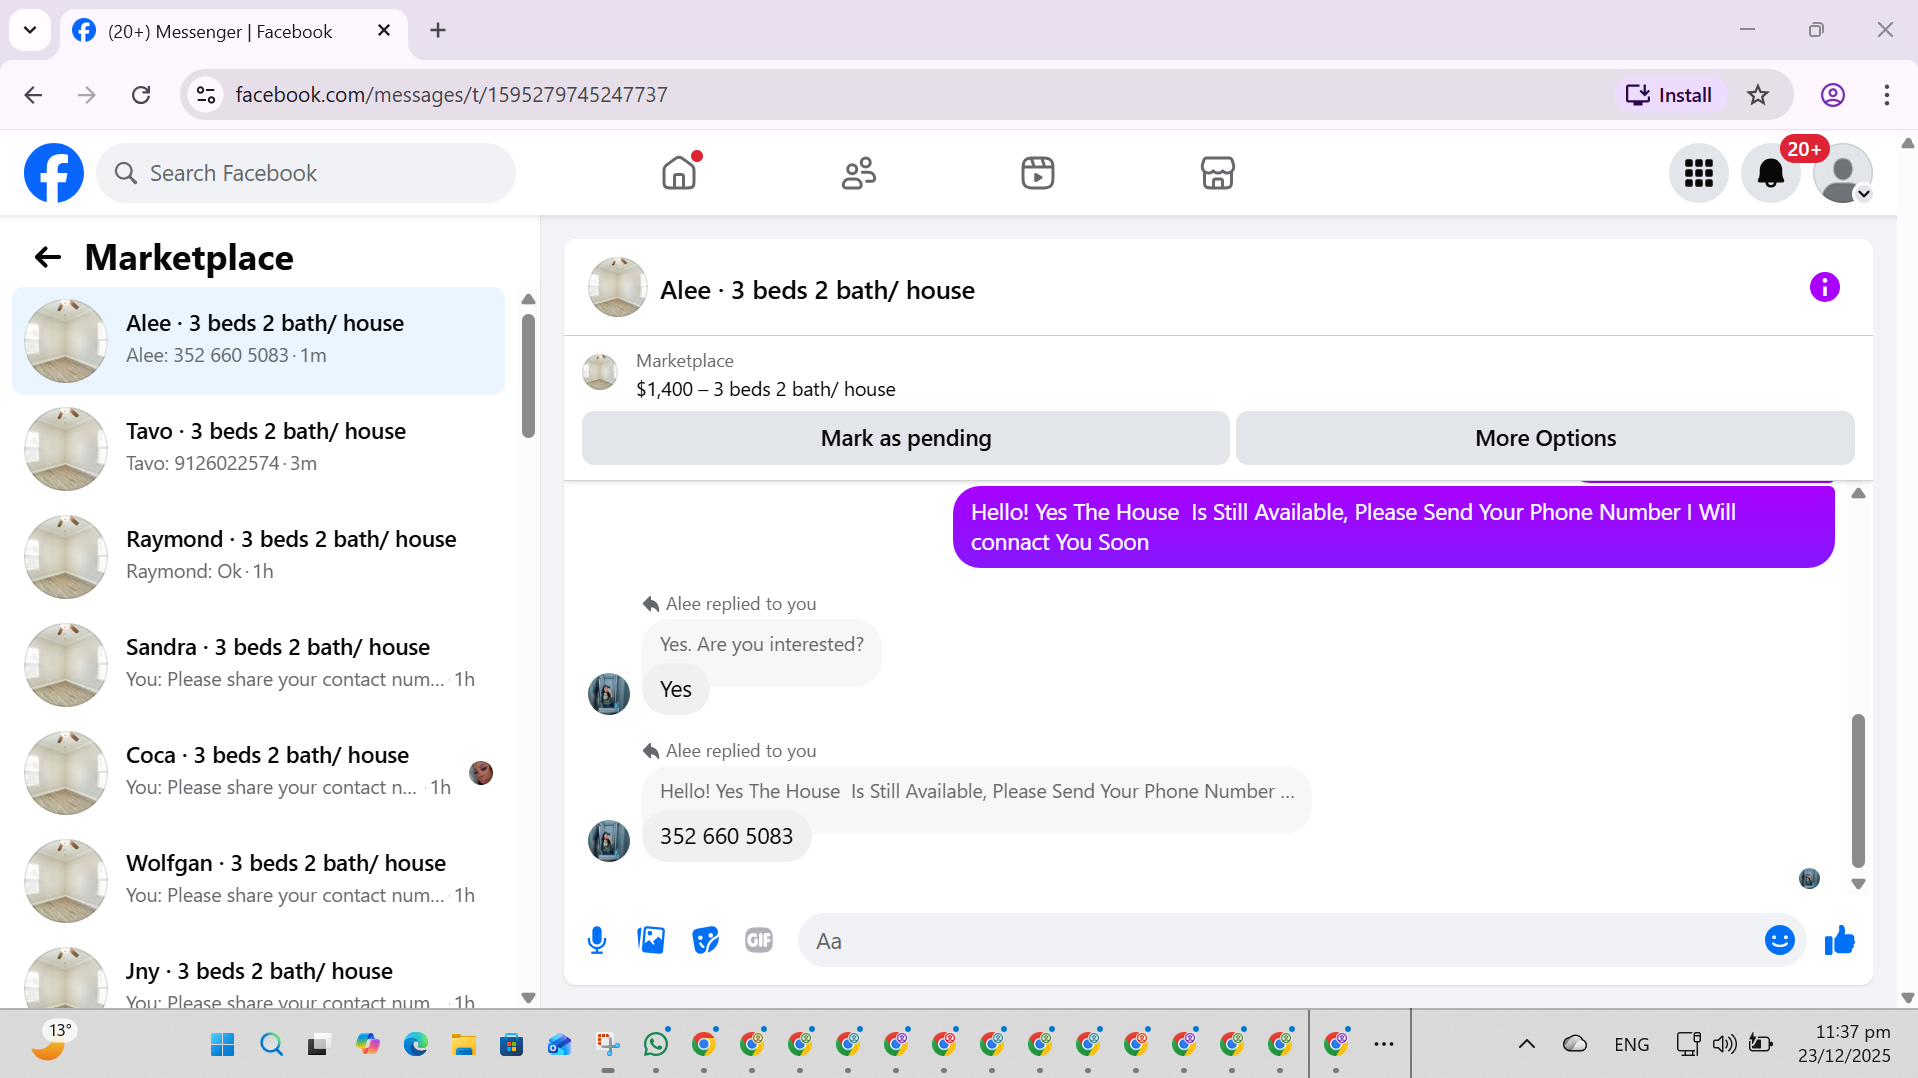Click the 'Yes' message from Alee
The width and height of the screenshot is (1918, 1078).
(675, 689)
